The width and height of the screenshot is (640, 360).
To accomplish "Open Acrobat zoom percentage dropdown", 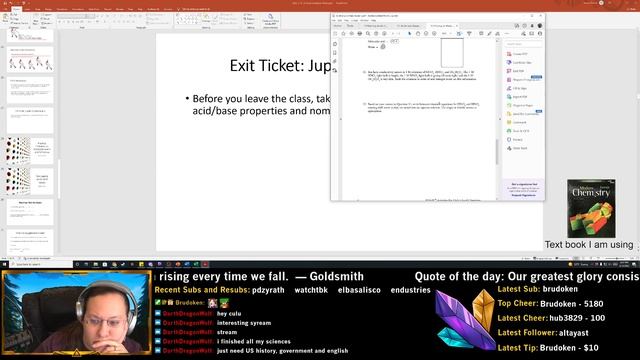I will (x=446, y=33).
